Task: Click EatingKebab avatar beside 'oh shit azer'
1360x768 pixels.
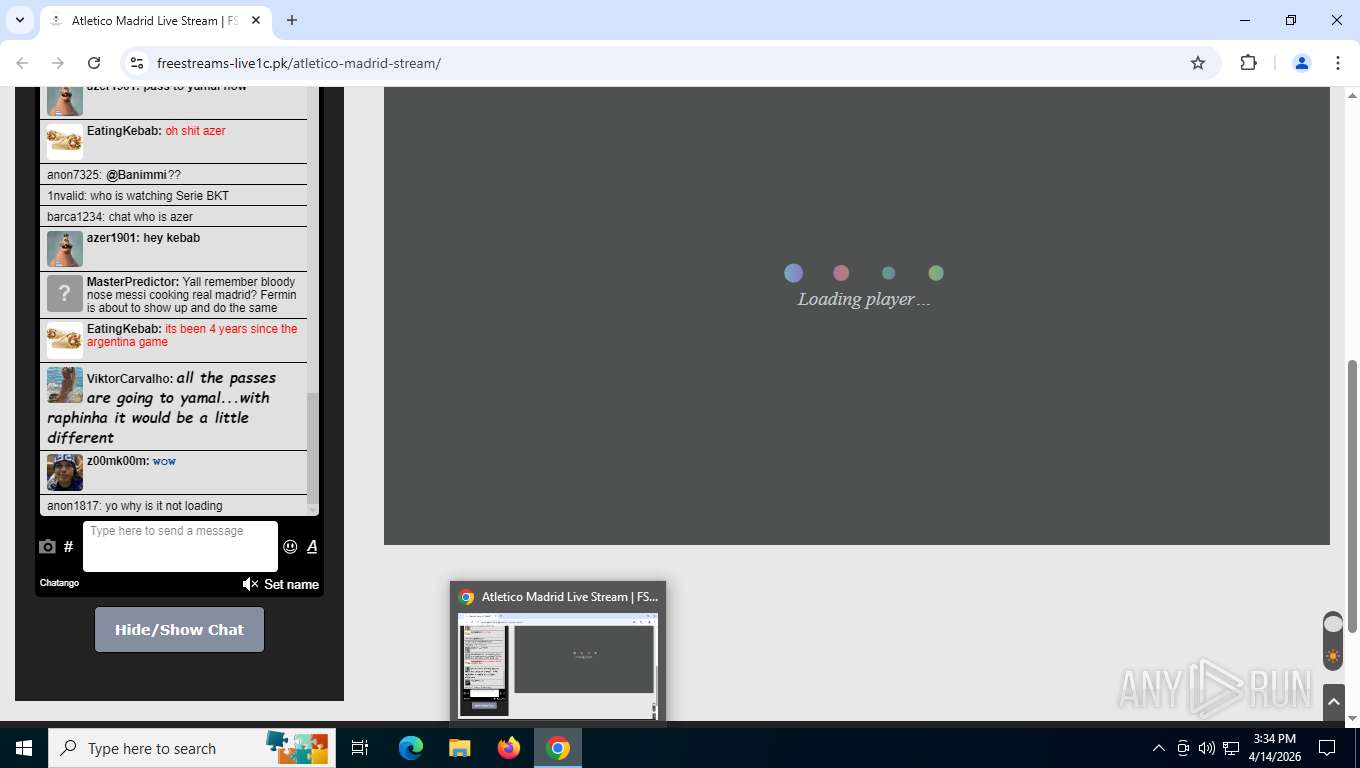Action: pyautogui.click(x=65, y=142)
